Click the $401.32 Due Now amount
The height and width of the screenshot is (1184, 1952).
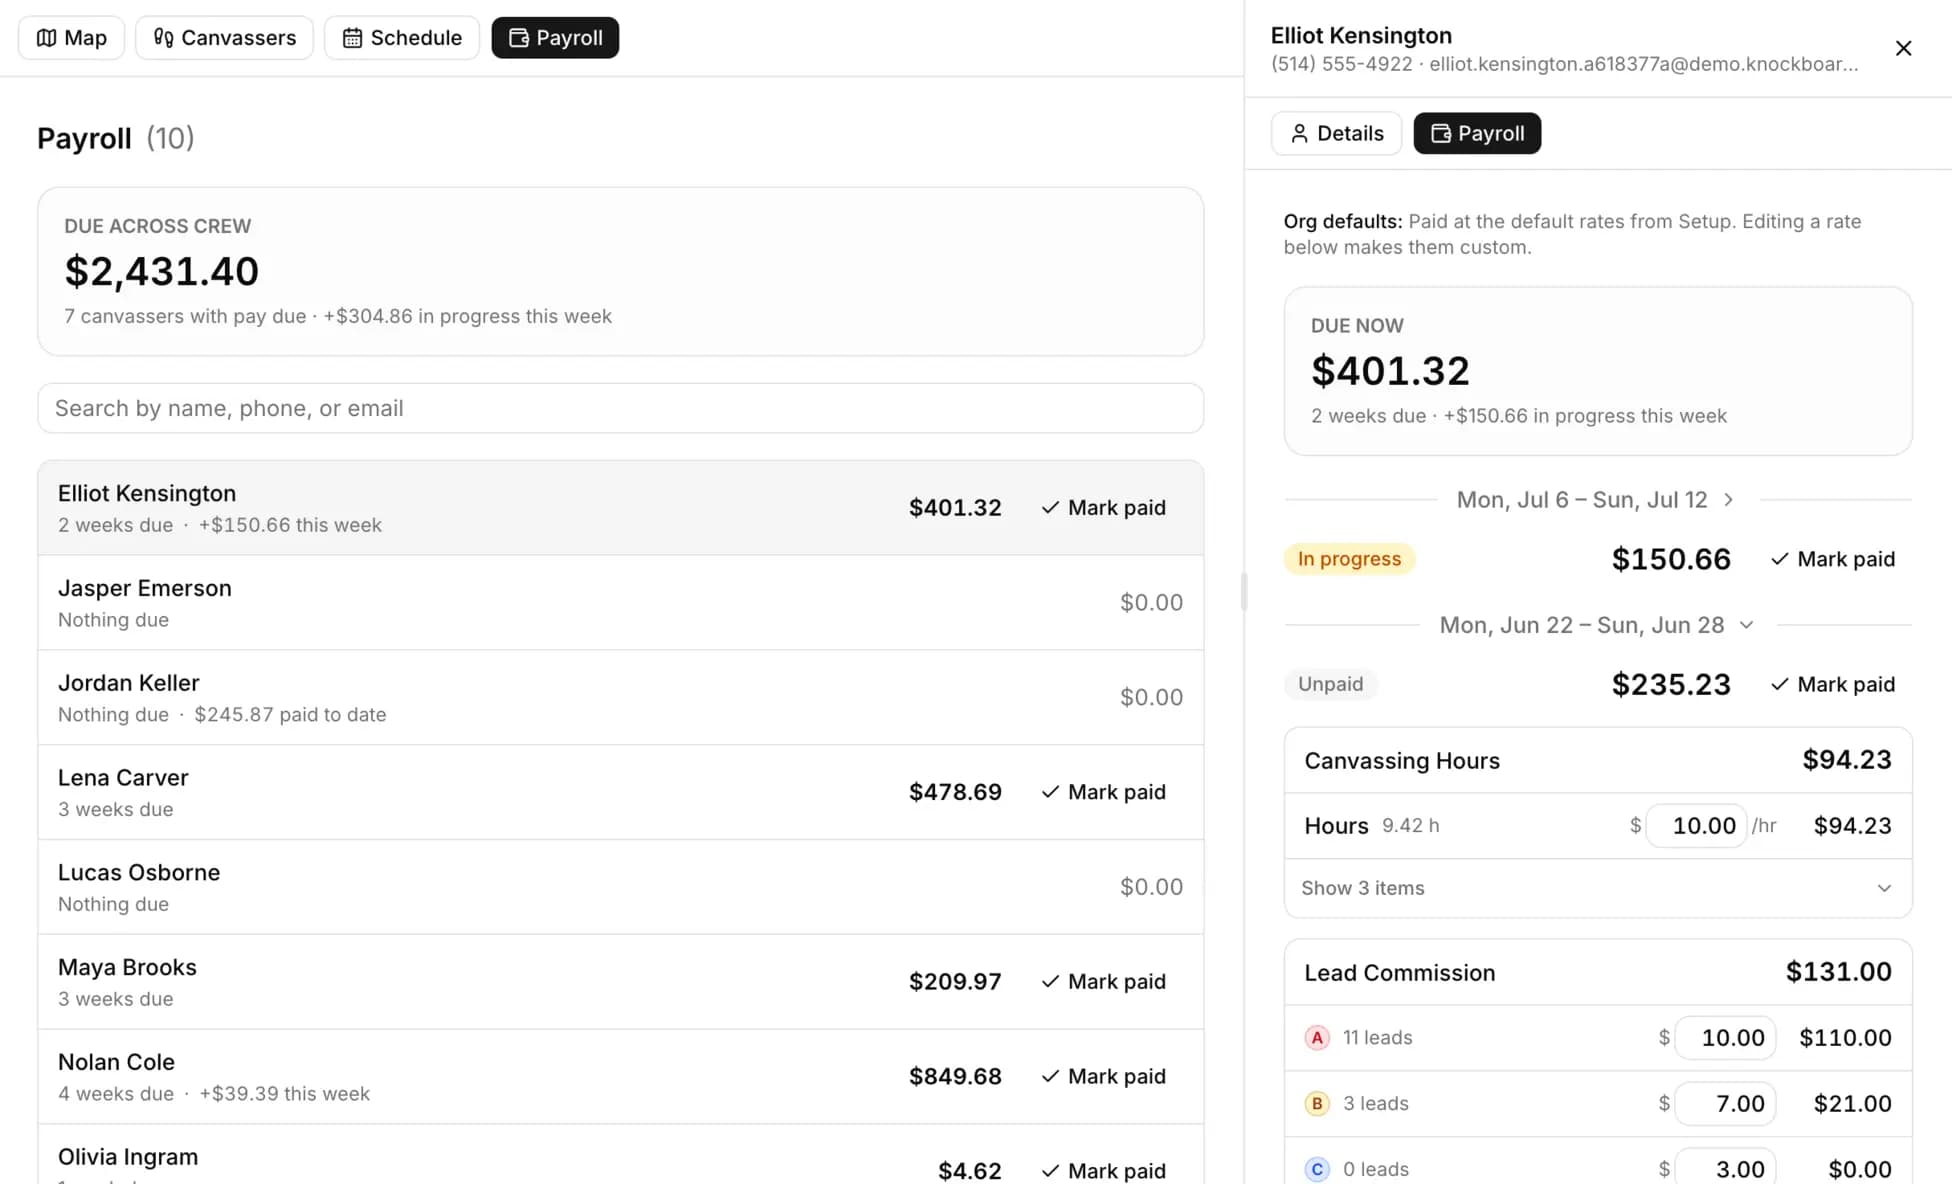click(x=1390, y=371)
